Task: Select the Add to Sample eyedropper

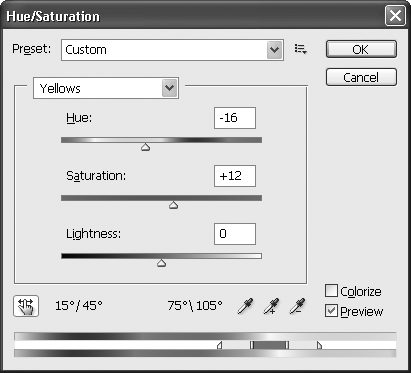Action: [x=271, y=306]
